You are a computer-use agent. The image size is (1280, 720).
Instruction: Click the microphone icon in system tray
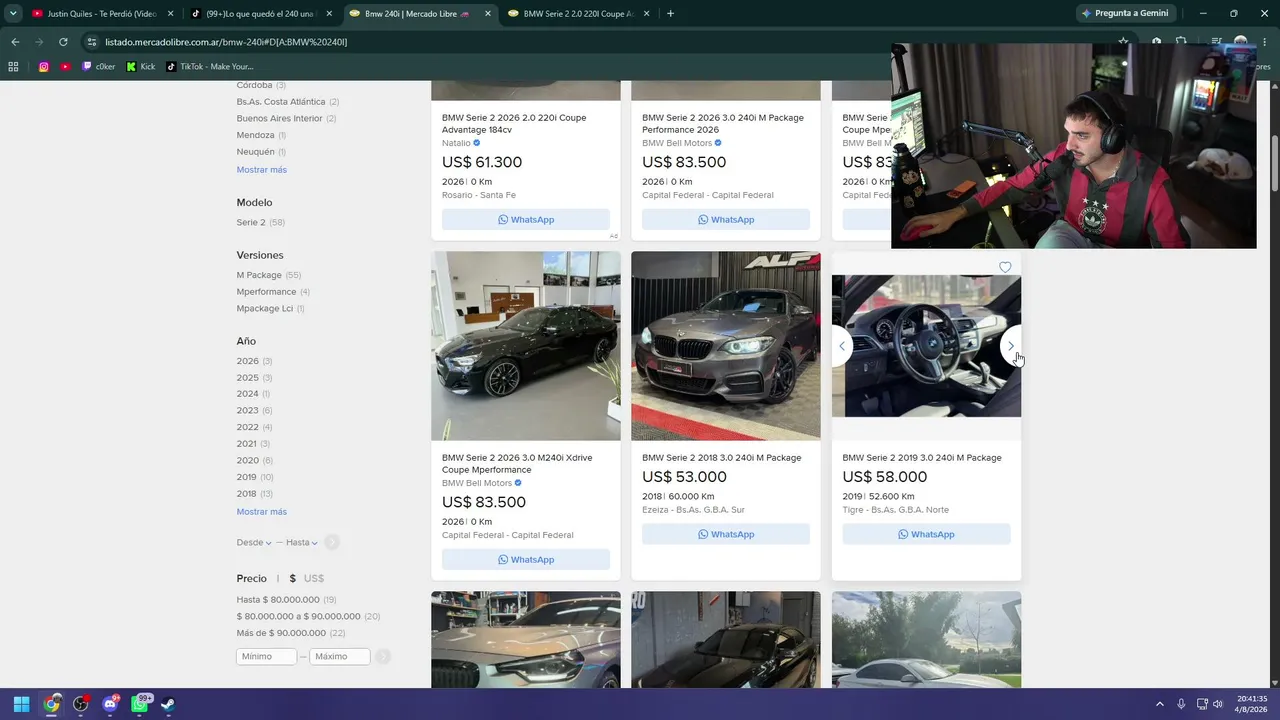pyautogui.click(x=1181, y=704)
